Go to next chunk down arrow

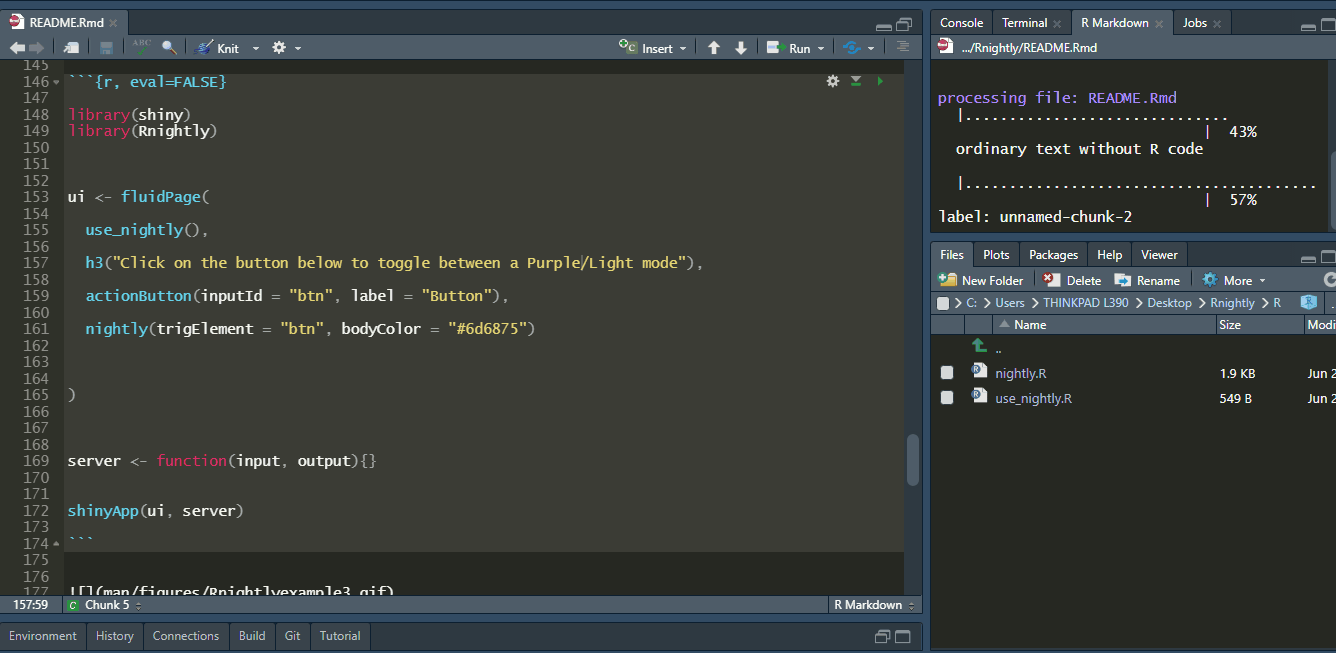pos(741,48)
